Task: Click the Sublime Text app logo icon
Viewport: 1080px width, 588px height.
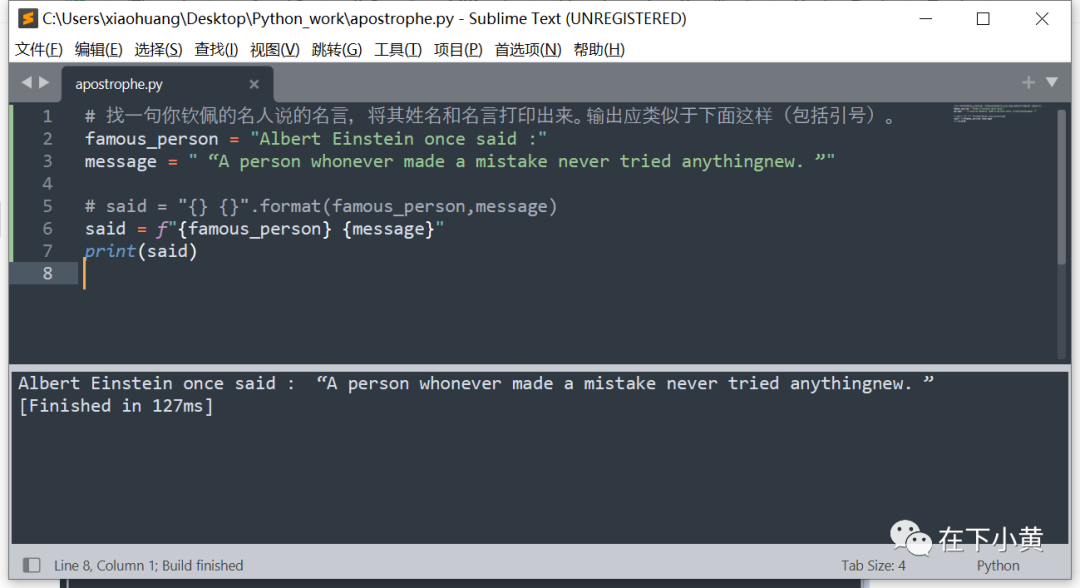Action: click(x=28, y=18)
